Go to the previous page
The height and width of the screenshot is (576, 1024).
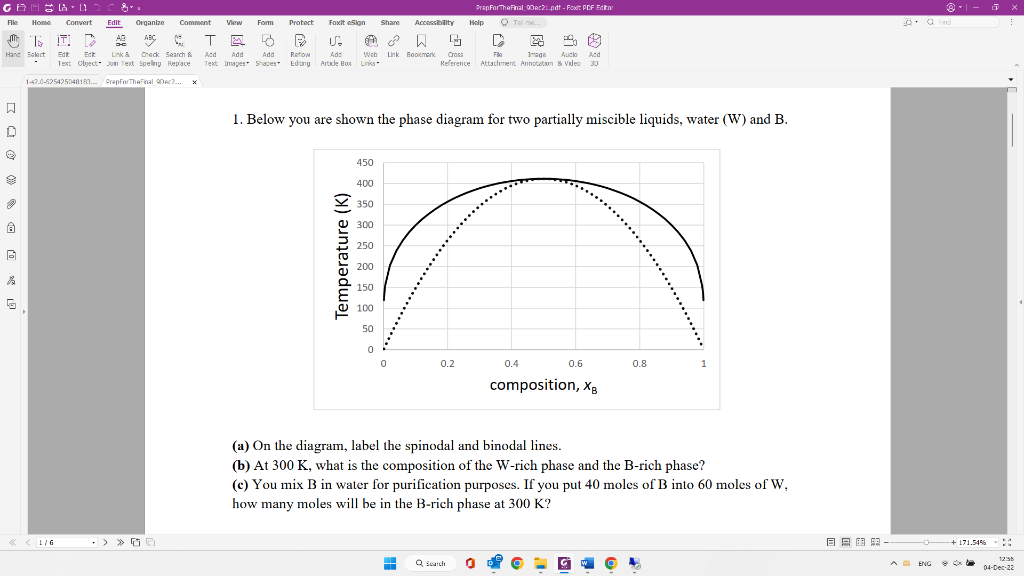point(27,543)
